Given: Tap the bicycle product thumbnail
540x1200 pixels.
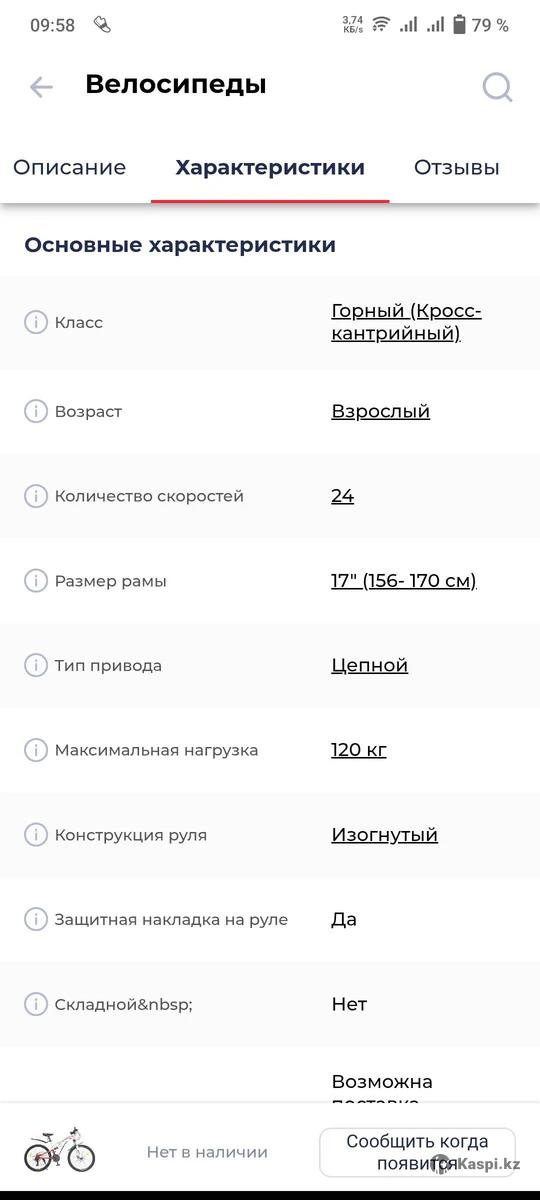Looking at the screenshot, I should click(x=60, y=1152).
